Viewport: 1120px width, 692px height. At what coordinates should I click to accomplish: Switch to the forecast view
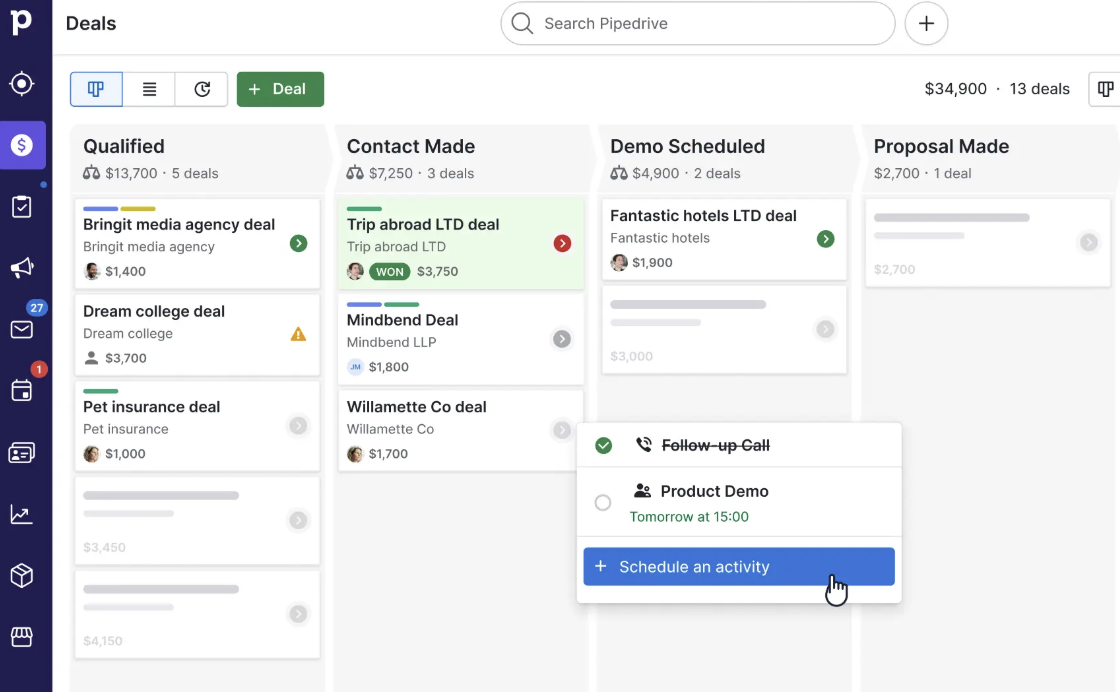[x=201, y=88]
